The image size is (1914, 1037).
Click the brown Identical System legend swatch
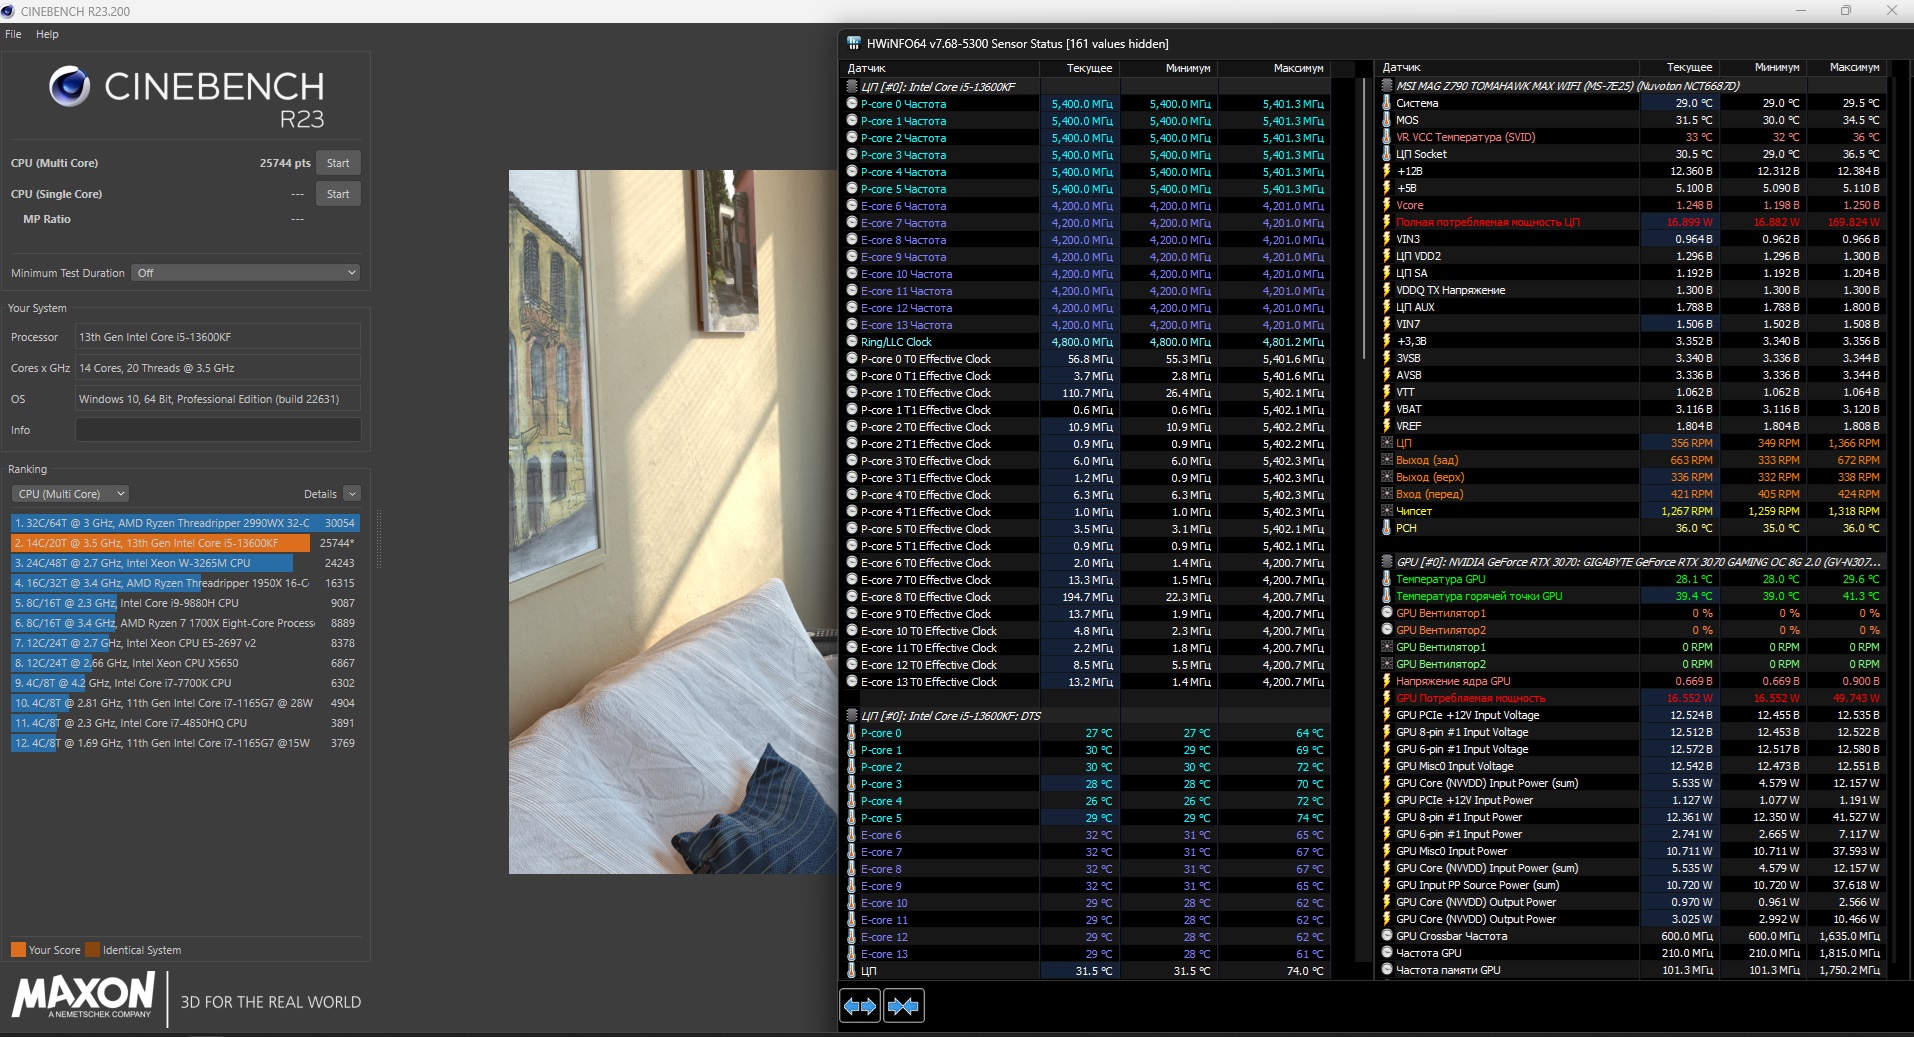click(x=93, y=950)
